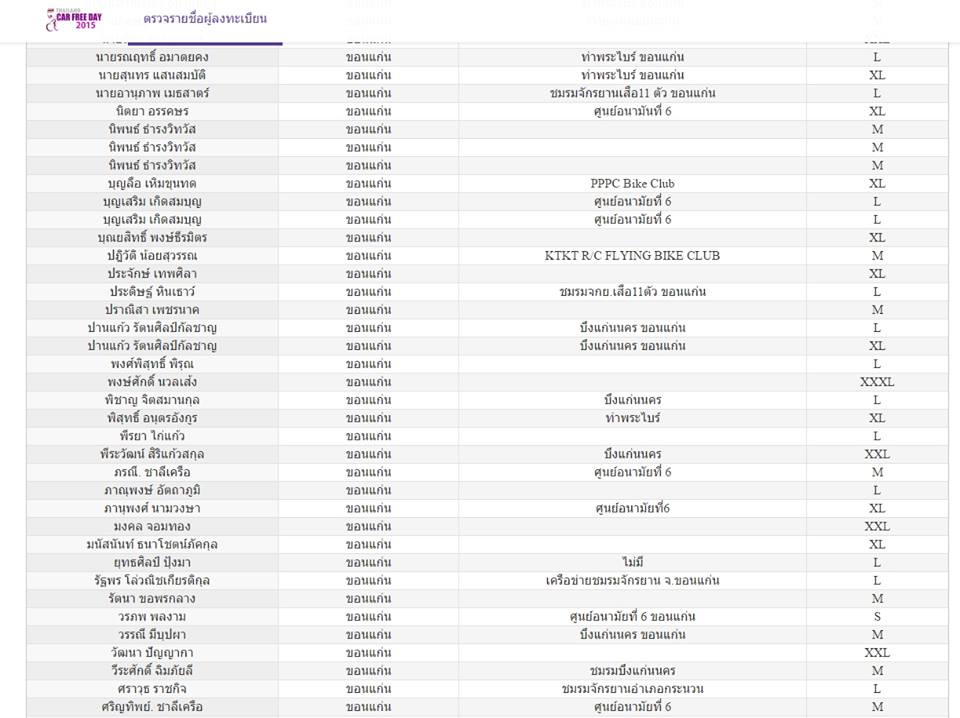Click ศูนย์อนามัยที่ 6 ขอนแก่น cell
960x718 pixels.
pos(632,616)
